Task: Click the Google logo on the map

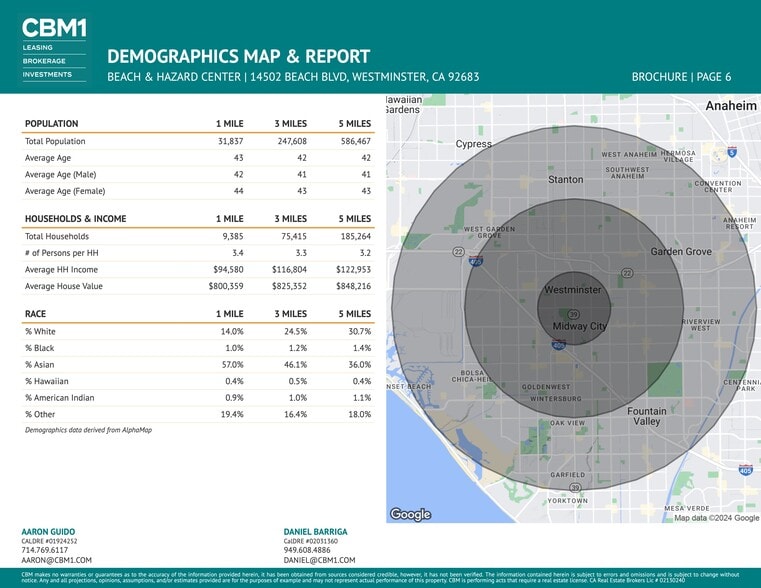Action: [x=410, y=514]
